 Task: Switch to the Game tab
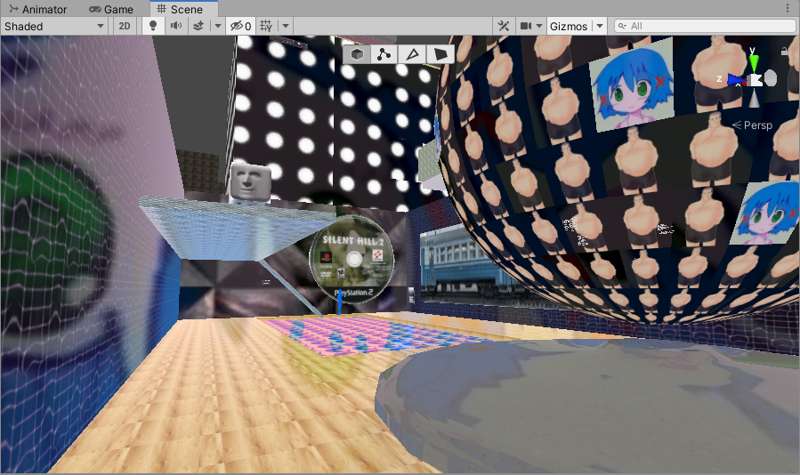click(x=111, y=9)
